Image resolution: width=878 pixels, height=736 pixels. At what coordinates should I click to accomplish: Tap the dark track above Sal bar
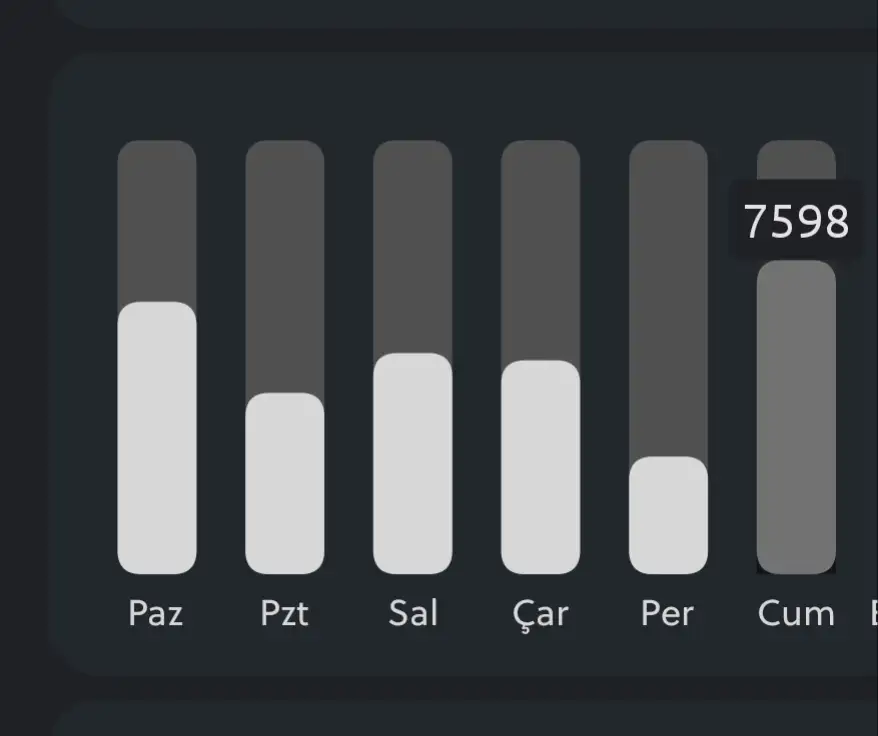(413, 245)
